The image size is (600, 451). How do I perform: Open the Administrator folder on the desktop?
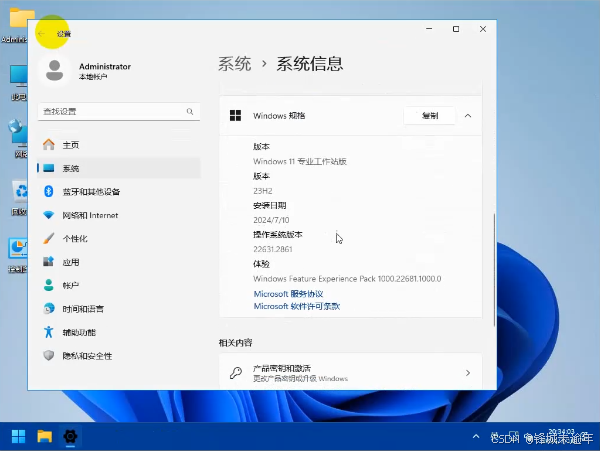tap(17, 25)
